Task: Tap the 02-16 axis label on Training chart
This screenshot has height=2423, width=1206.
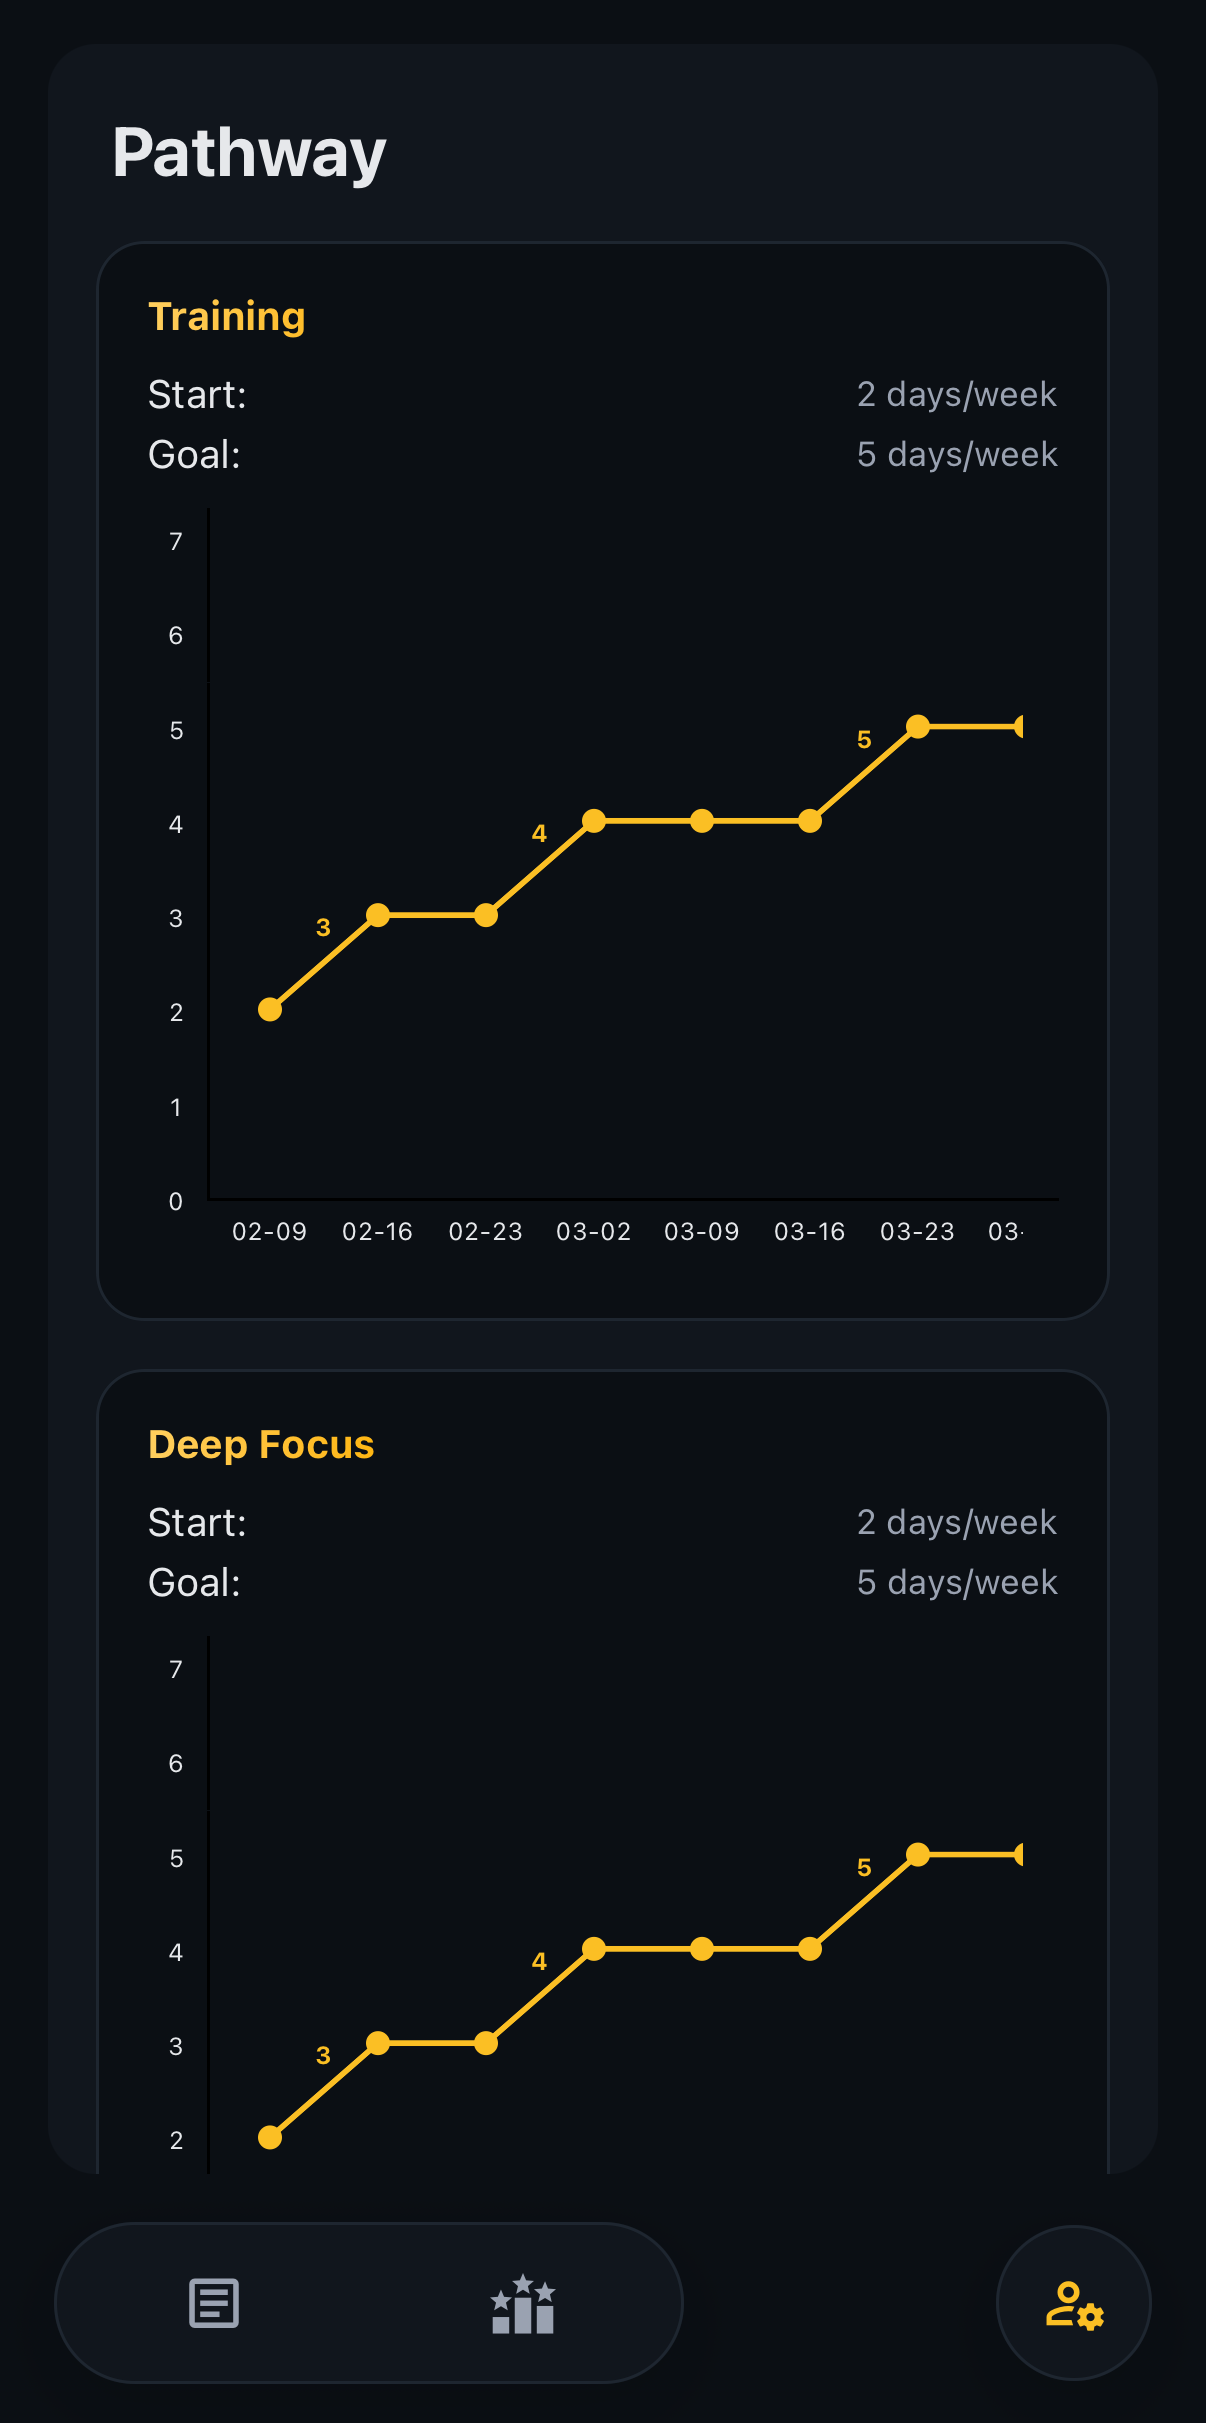Action: pyautogui.click(x=378, y=1231)
